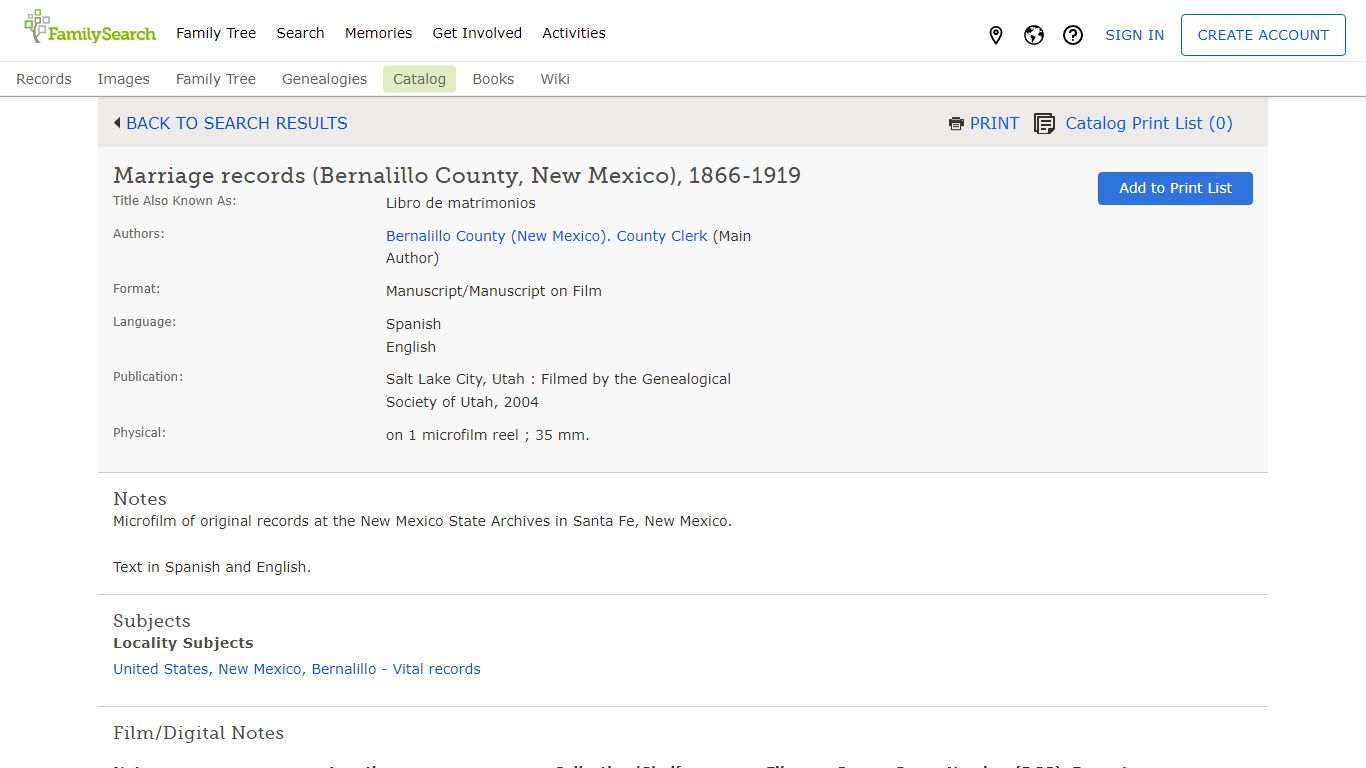Switch to the Wiki tab

[x=555, y=79]
